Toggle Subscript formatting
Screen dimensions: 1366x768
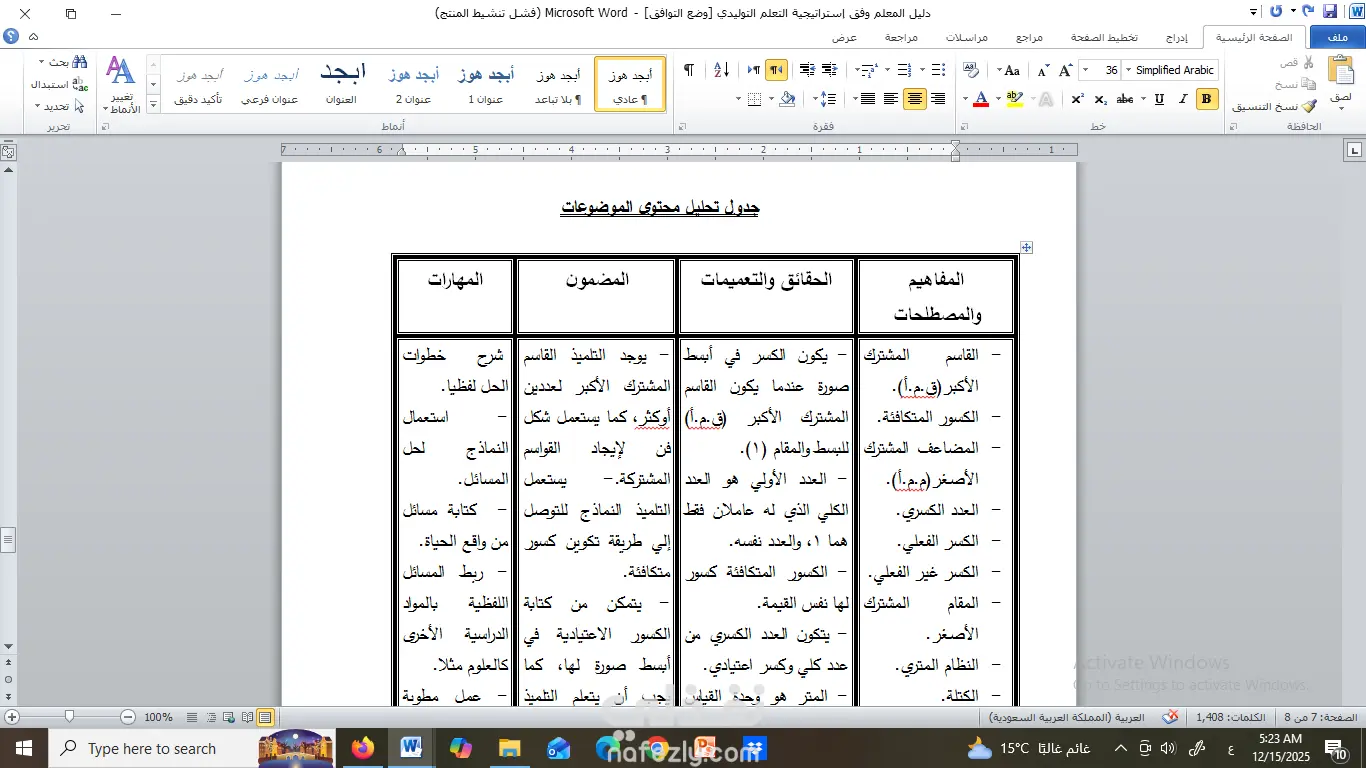click(1101, 99)
